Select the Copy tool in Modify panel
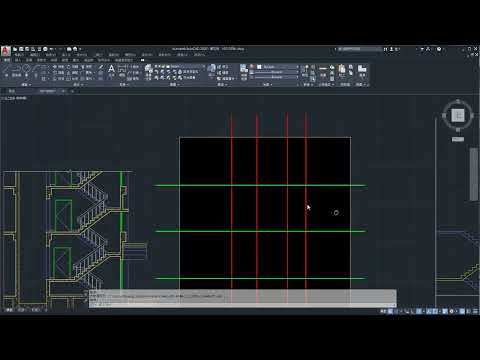Image resolution: width=480 pixels, height=360 pixels. [58, 73]
